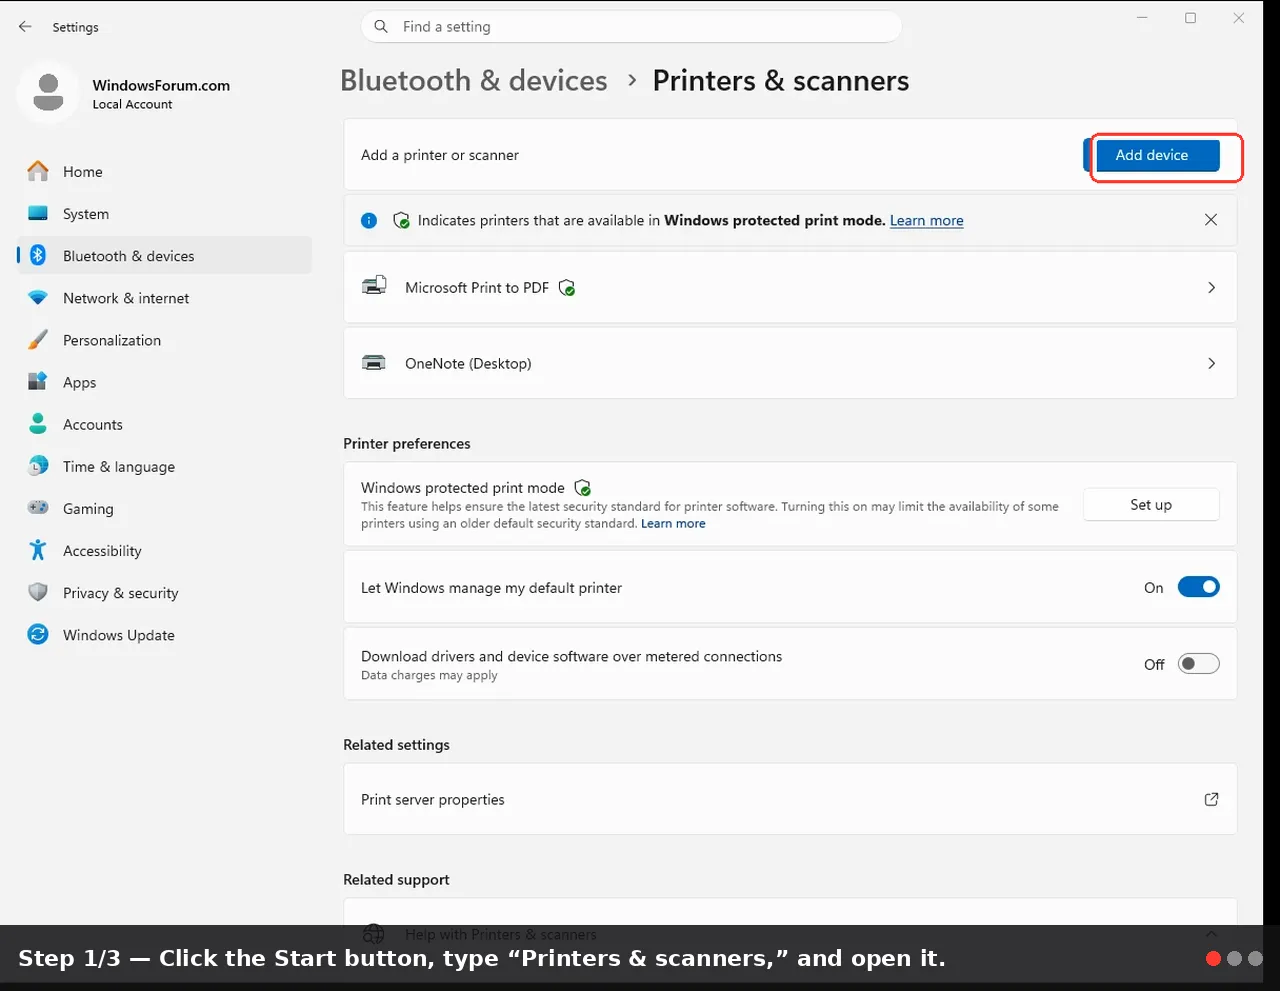
Task: Select the Gaming controller icon
Action: point(38,508)
